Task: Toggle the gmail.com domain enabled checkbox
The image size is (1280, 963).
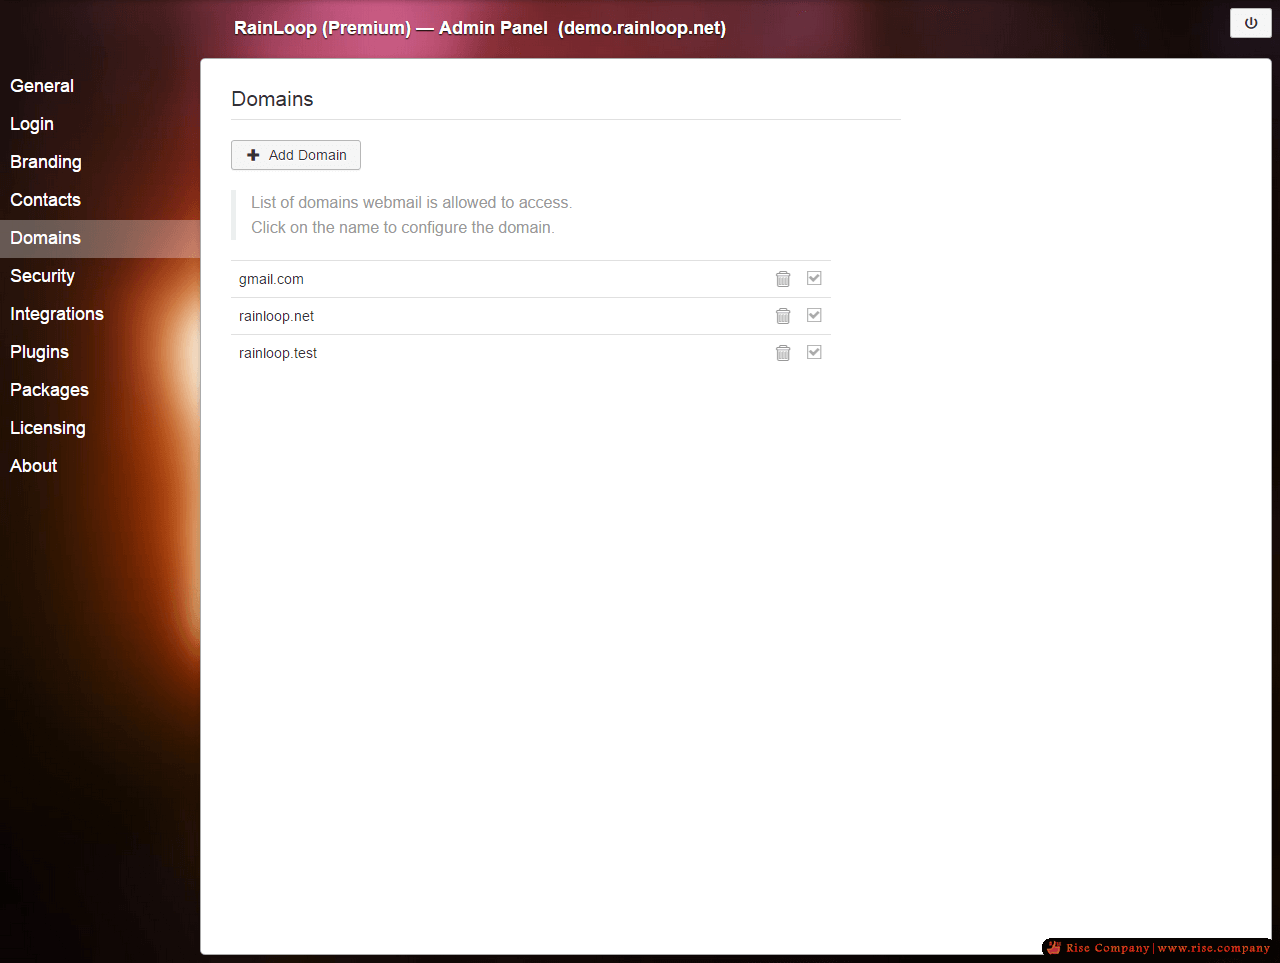Action: click(814, 278)
